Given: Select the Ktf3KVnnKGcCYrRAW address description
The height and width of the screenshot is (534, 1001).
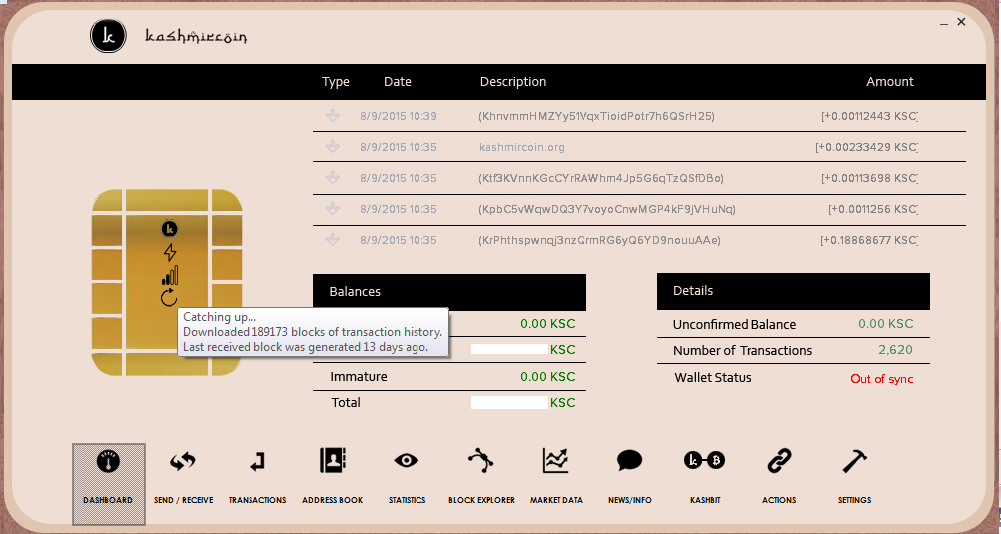Looking at the screenshot, I should coord(601,178).
